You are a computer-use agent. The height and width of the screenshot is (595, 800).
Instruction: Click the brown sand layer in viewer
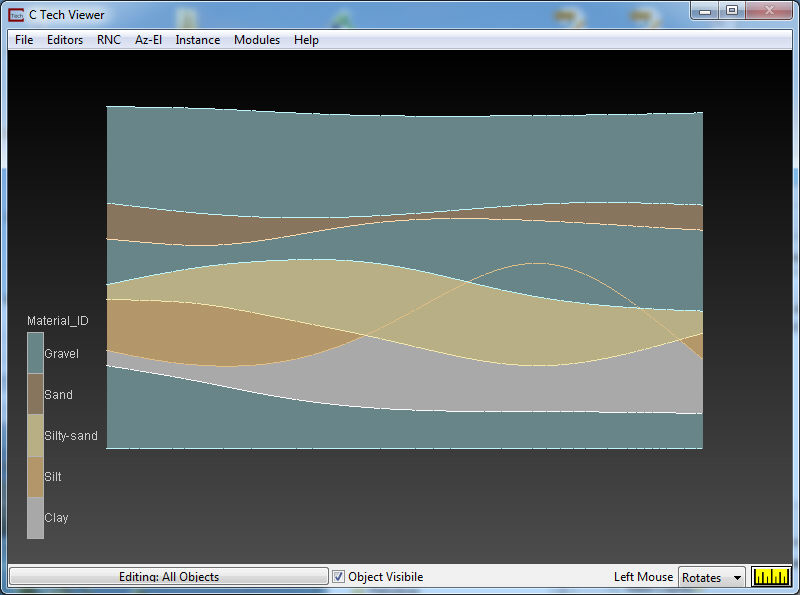[x=168, y=227]
